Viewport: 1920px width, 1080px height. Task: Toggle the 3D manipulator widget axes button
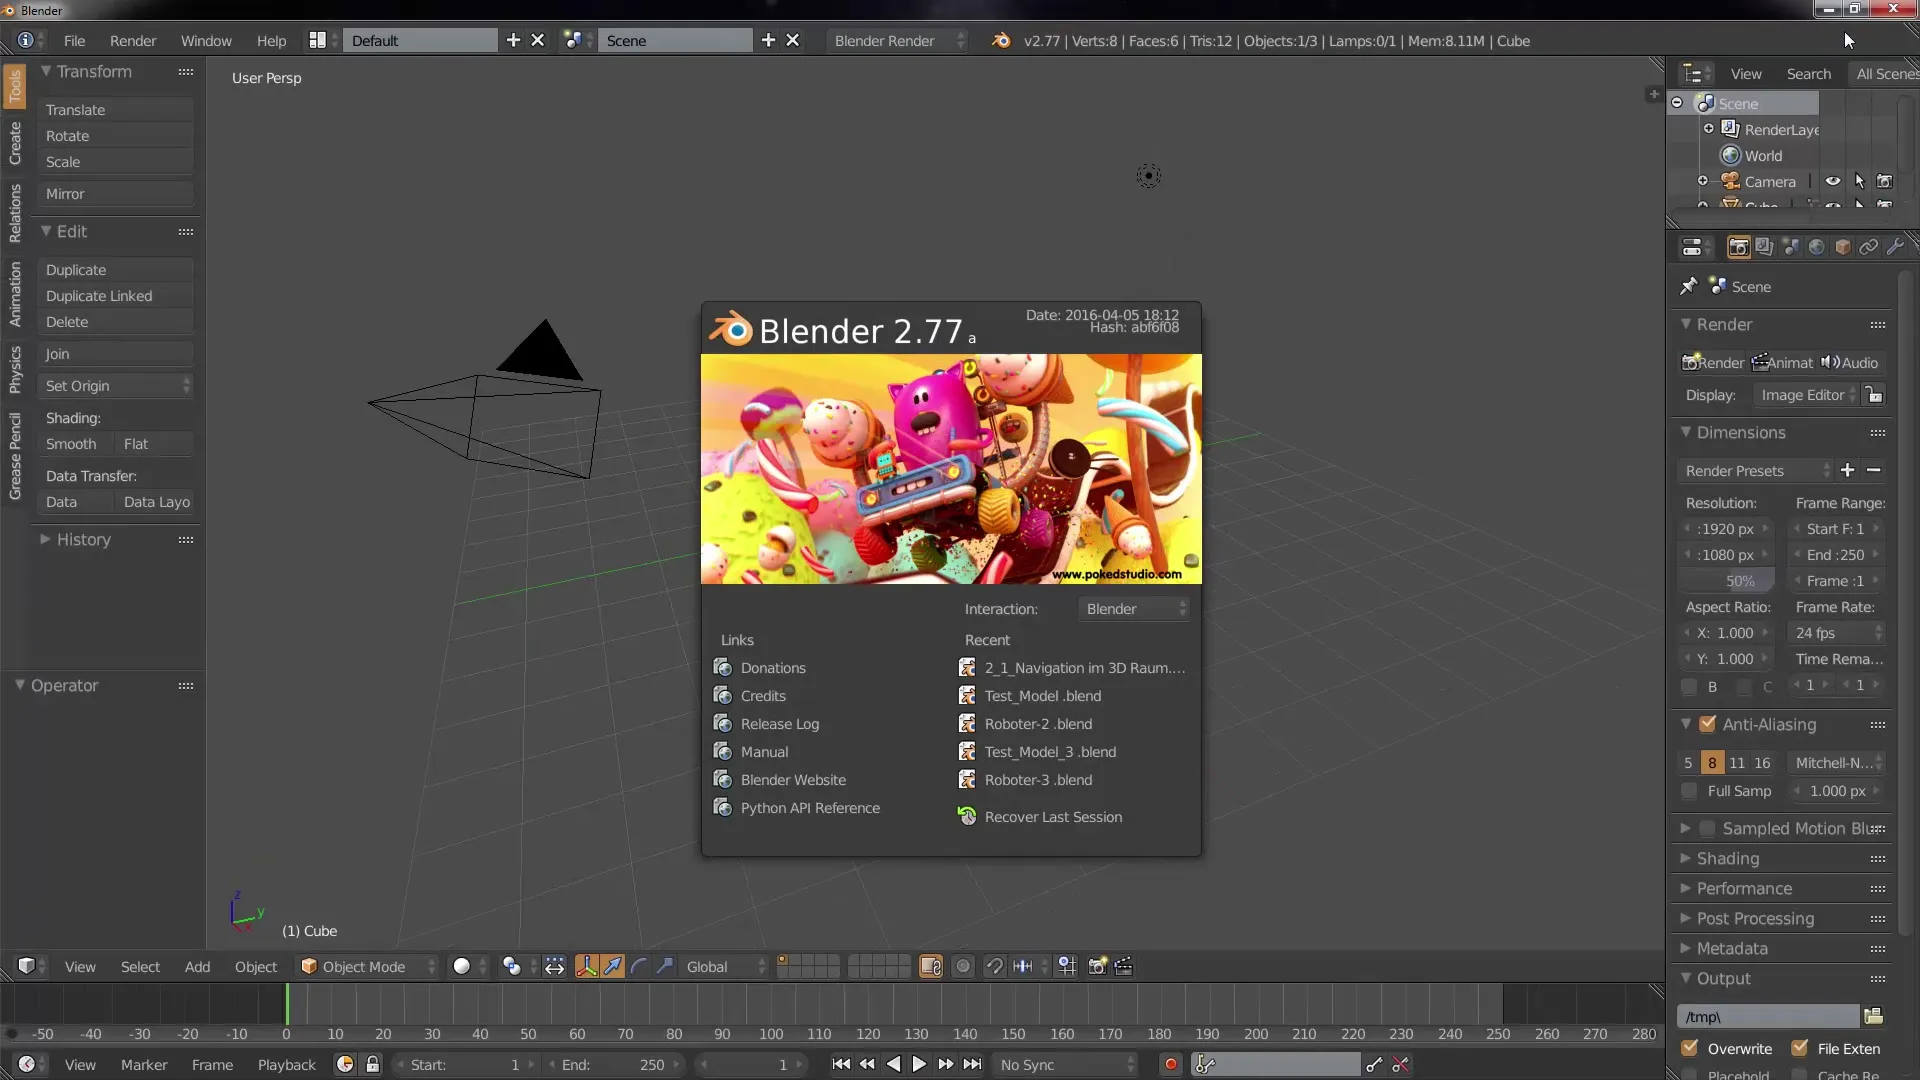coord(587,966)
